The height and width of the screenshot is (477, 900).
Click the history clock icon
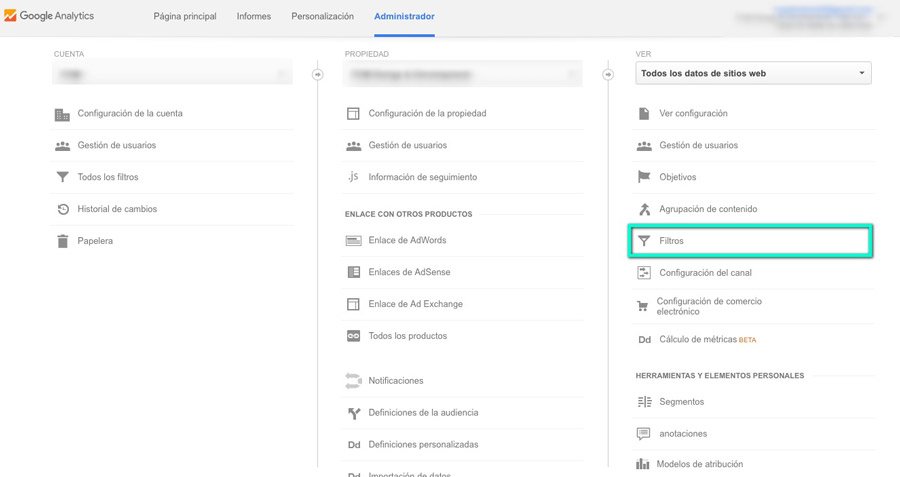[x=63, y=209]
